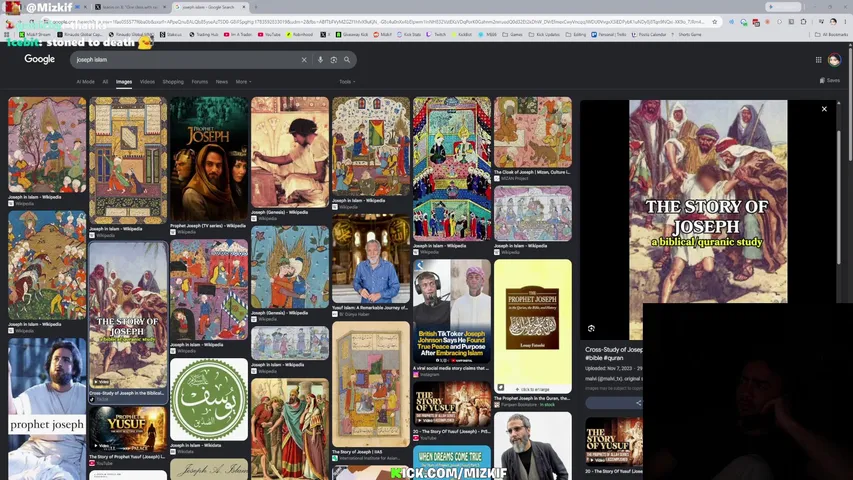Screen dimensions: 853x480
Task: Switch to the News tab
Action: [x=221, y=82]
